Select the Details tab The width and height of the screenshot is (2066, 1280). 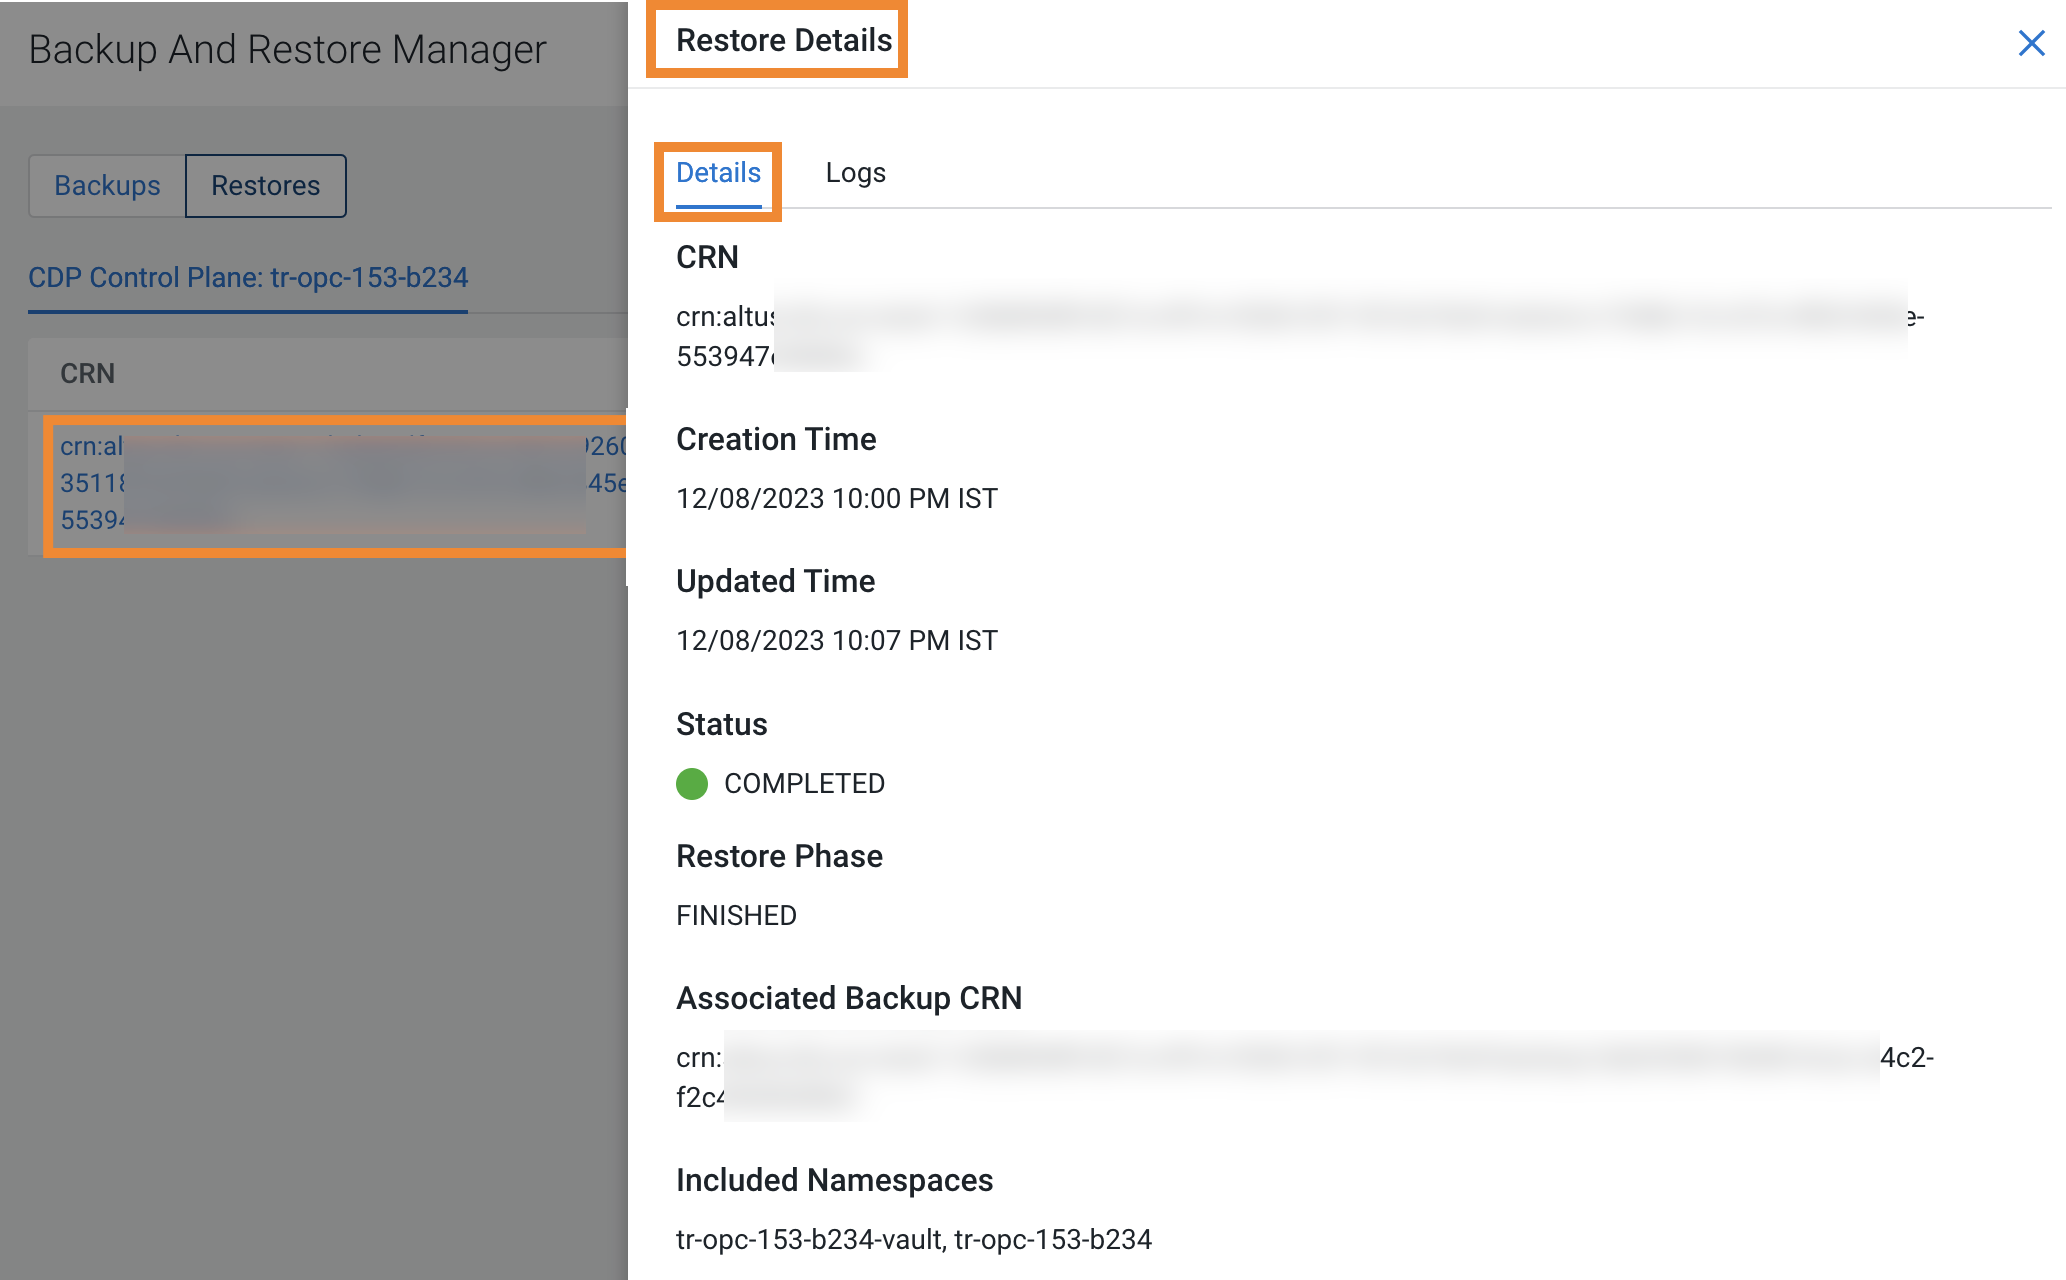pos(716,172)
